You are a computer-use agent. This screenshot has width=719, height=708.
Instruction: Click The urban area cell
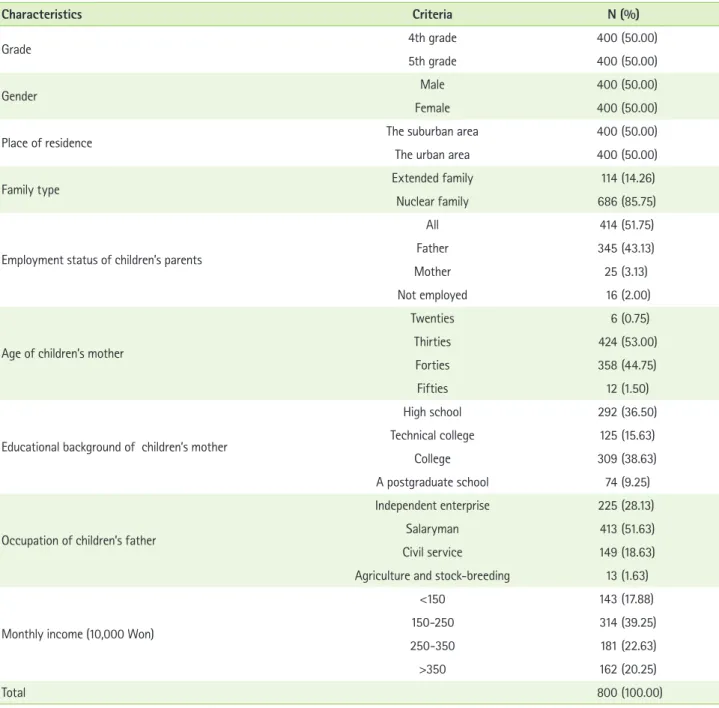pyautogui.click(x=432, y=155)
